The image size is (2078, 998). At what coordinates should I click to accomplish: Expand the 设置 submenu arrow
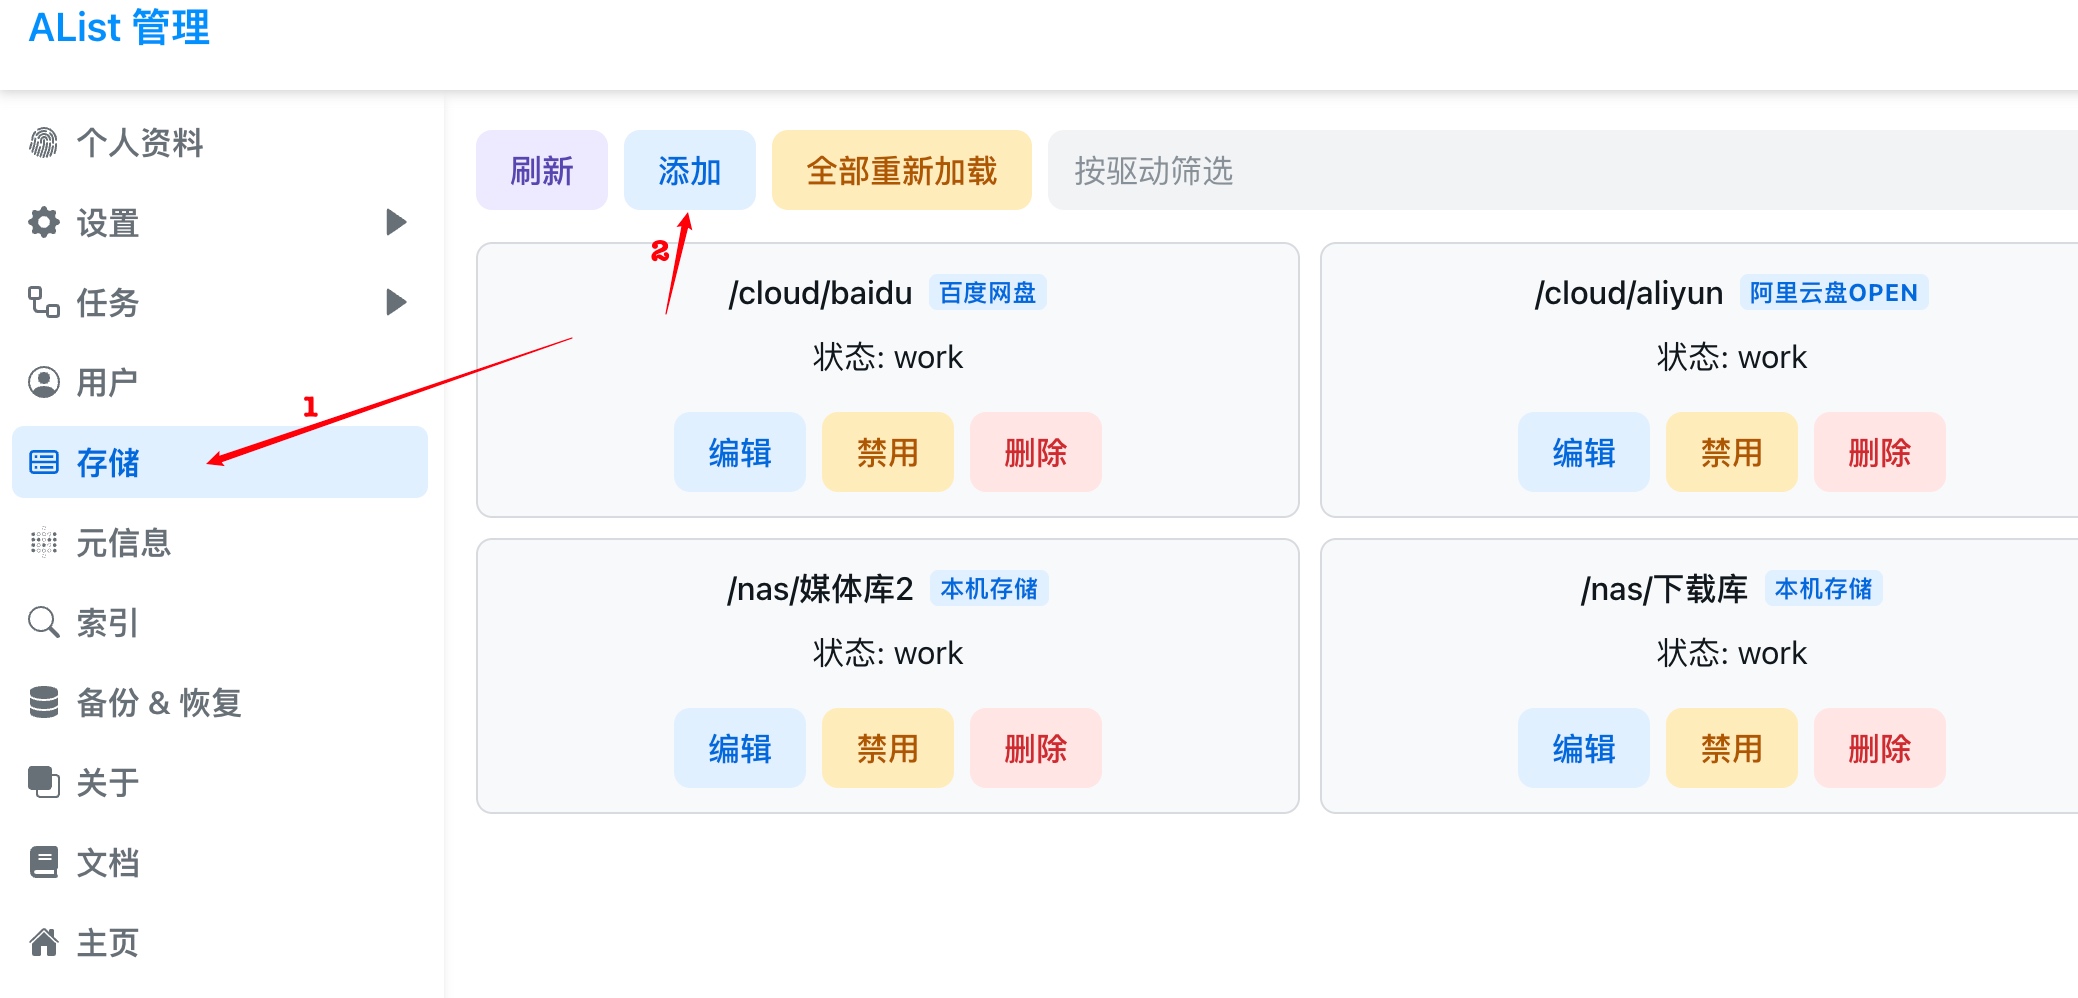click(396, 222)
